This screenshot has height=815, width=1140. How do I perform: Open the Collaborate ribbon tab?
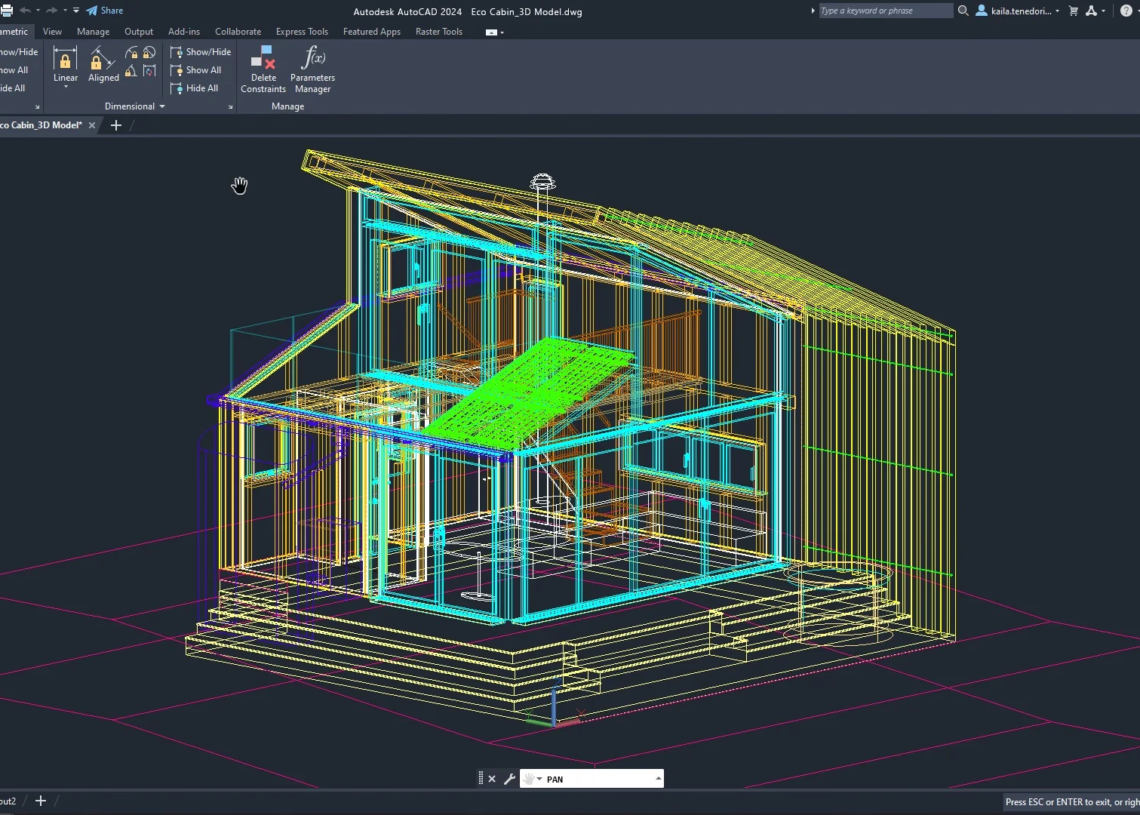pos(238,32)
